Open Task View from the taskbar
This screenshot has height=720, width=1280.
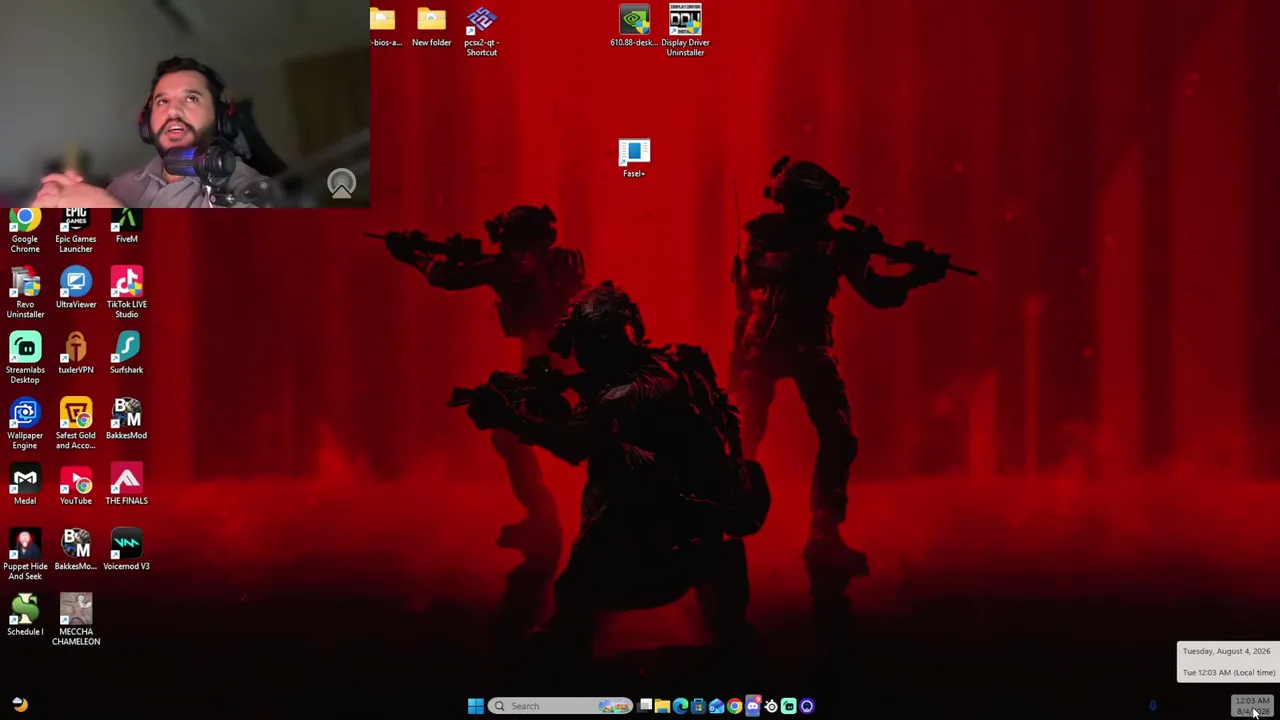[x=646, y=706]
